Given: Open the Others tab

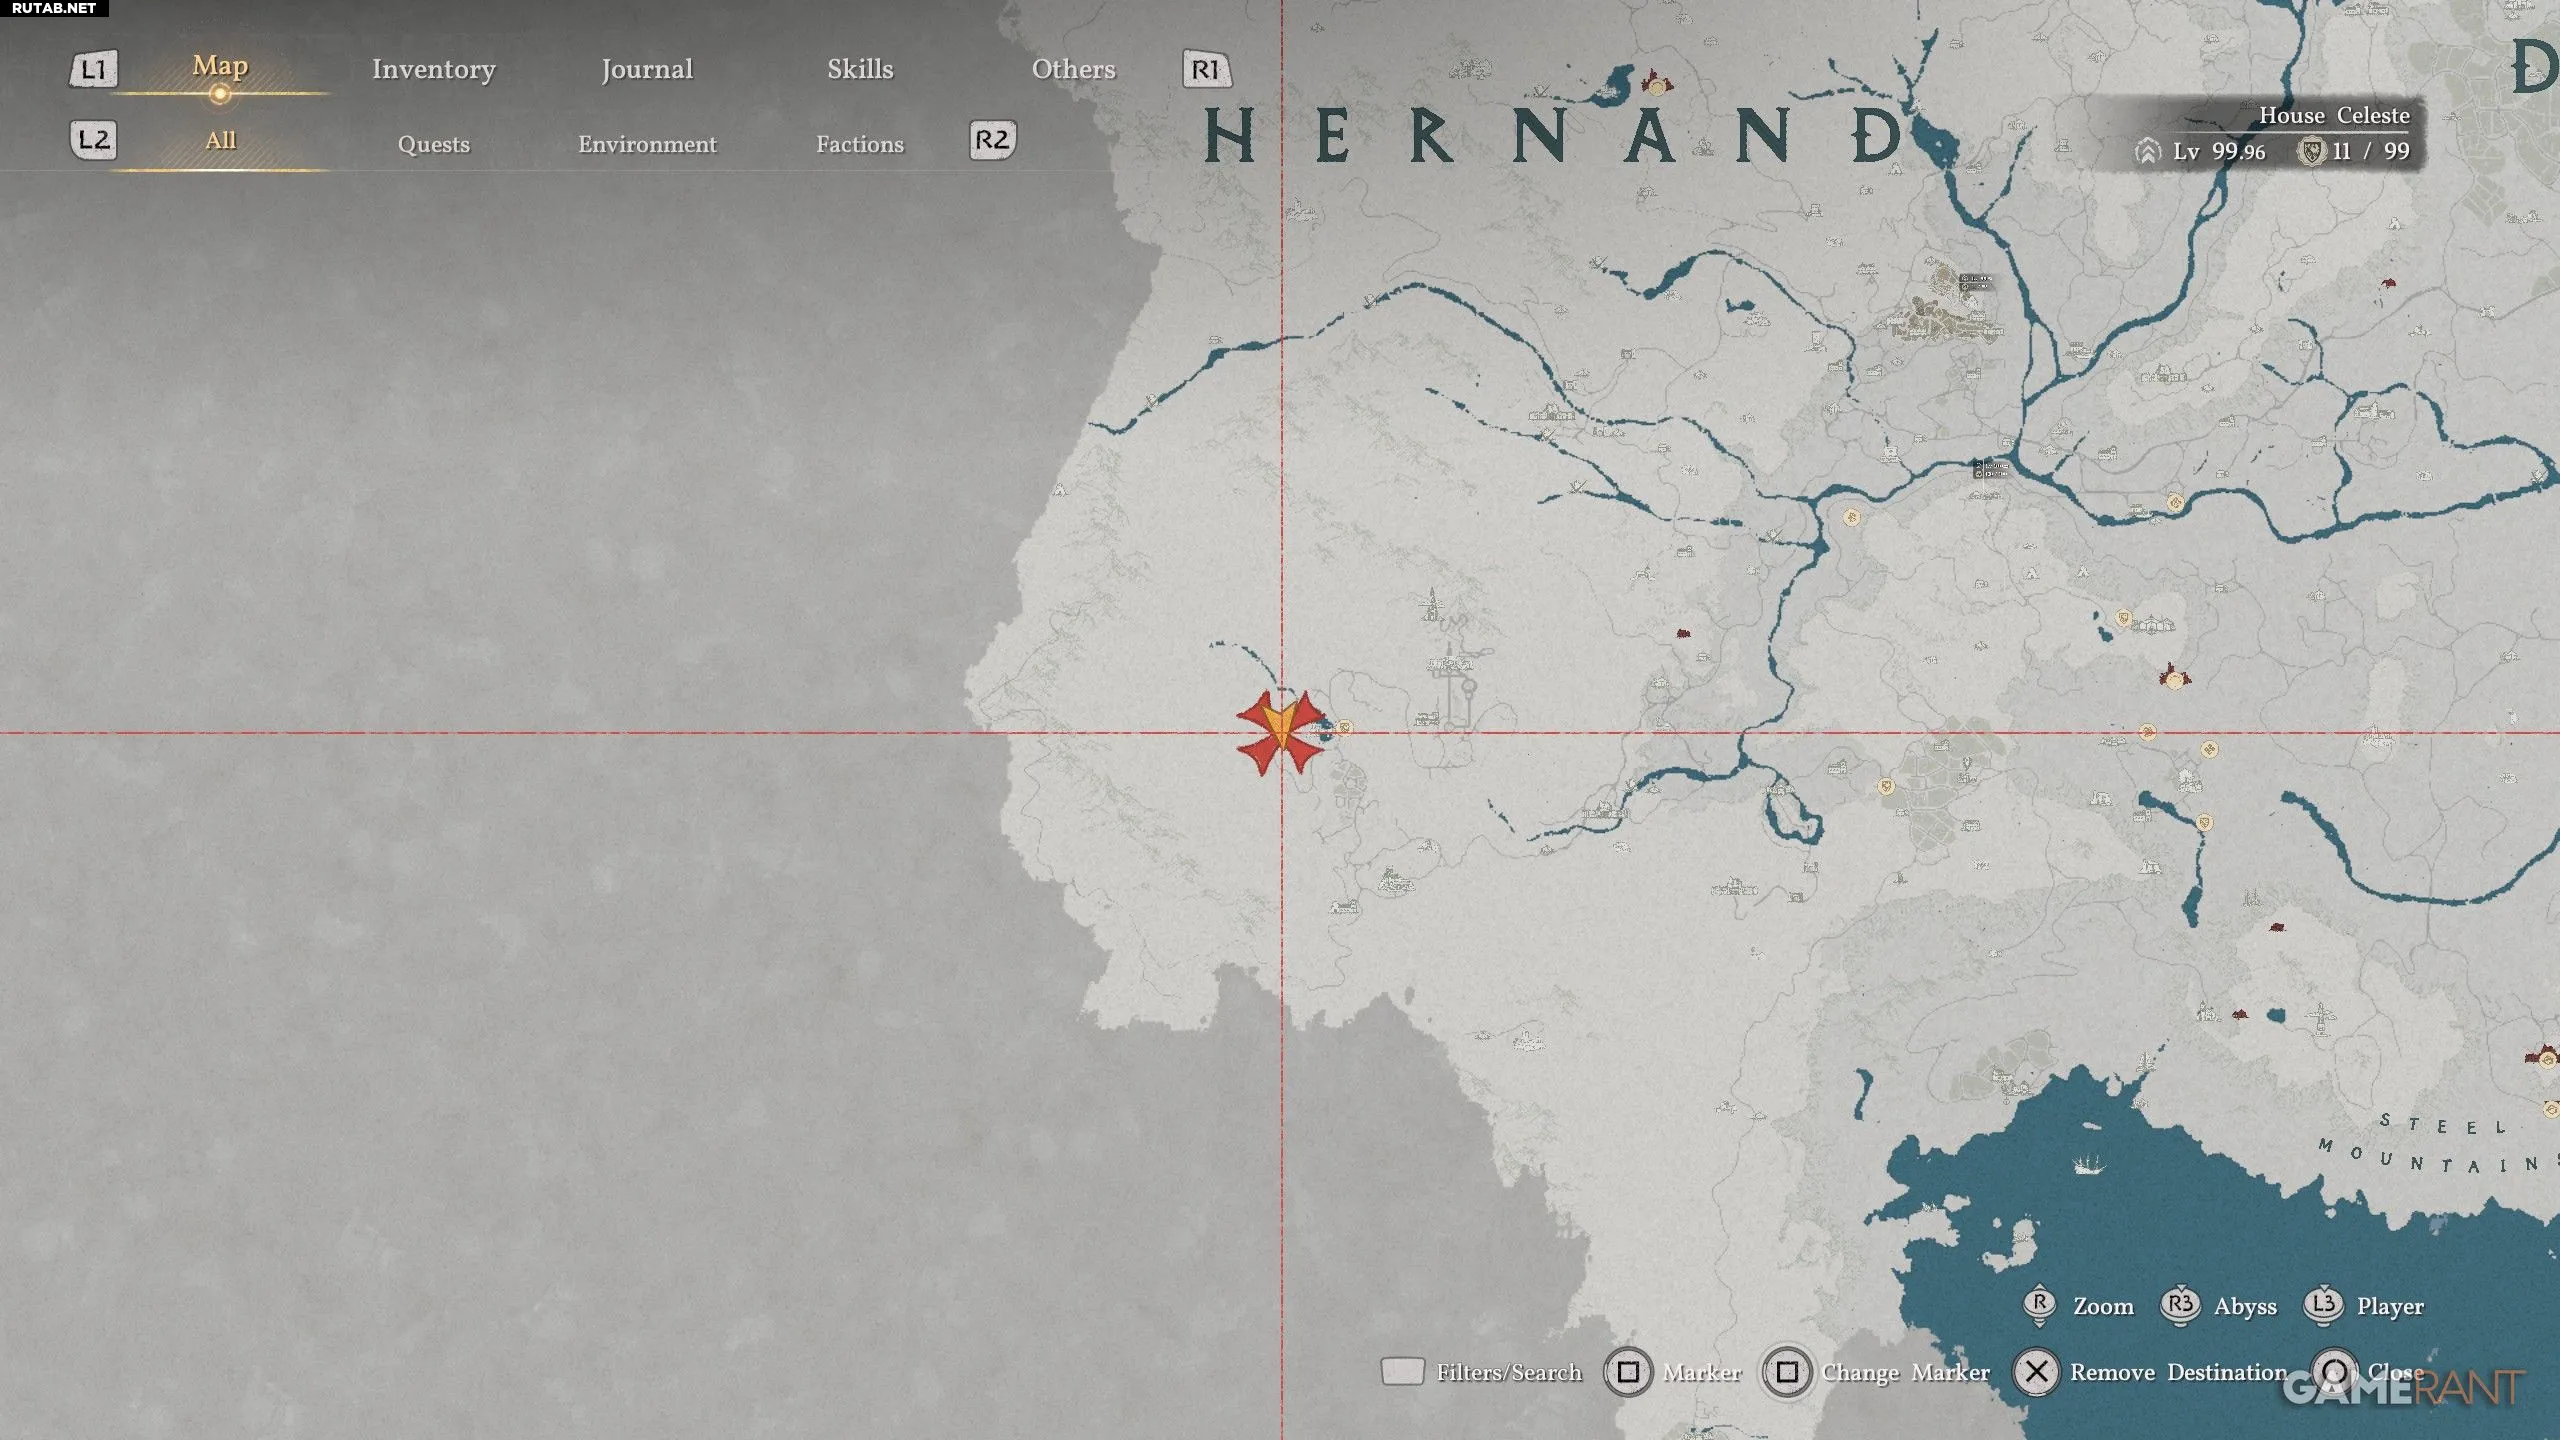Looking at the screenshot, I should point(1073,69).
